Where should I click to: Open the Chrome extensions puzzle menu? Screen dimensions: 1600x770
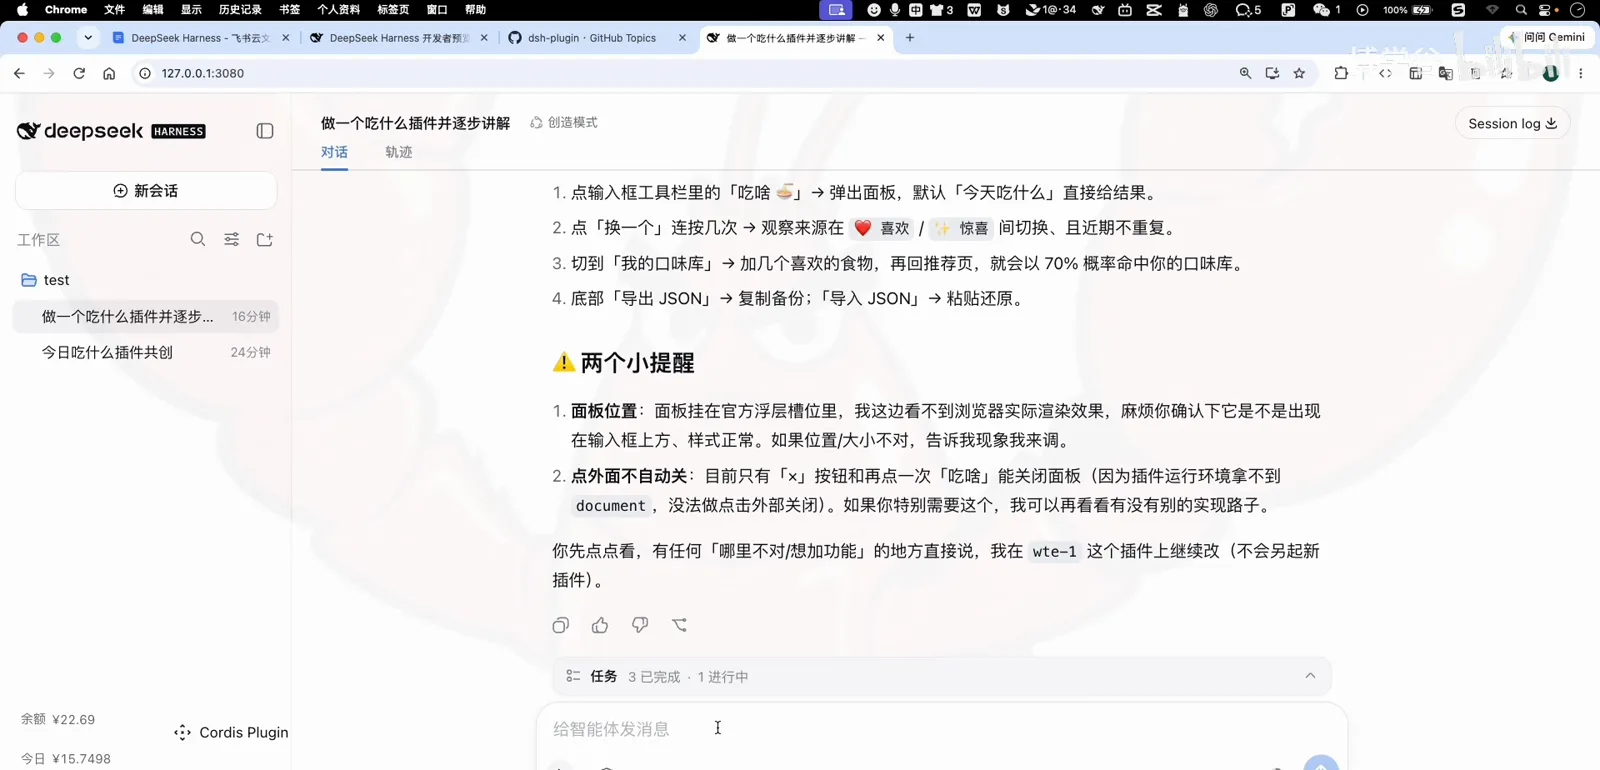tap(1341, 73)
